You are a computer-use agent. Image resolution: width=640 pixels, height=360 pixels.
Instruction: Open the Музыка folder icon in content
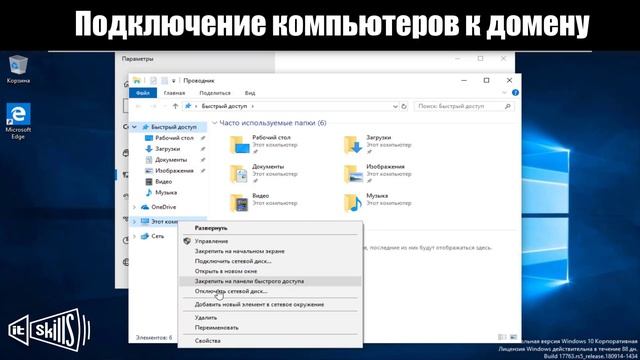pos(353,203)
